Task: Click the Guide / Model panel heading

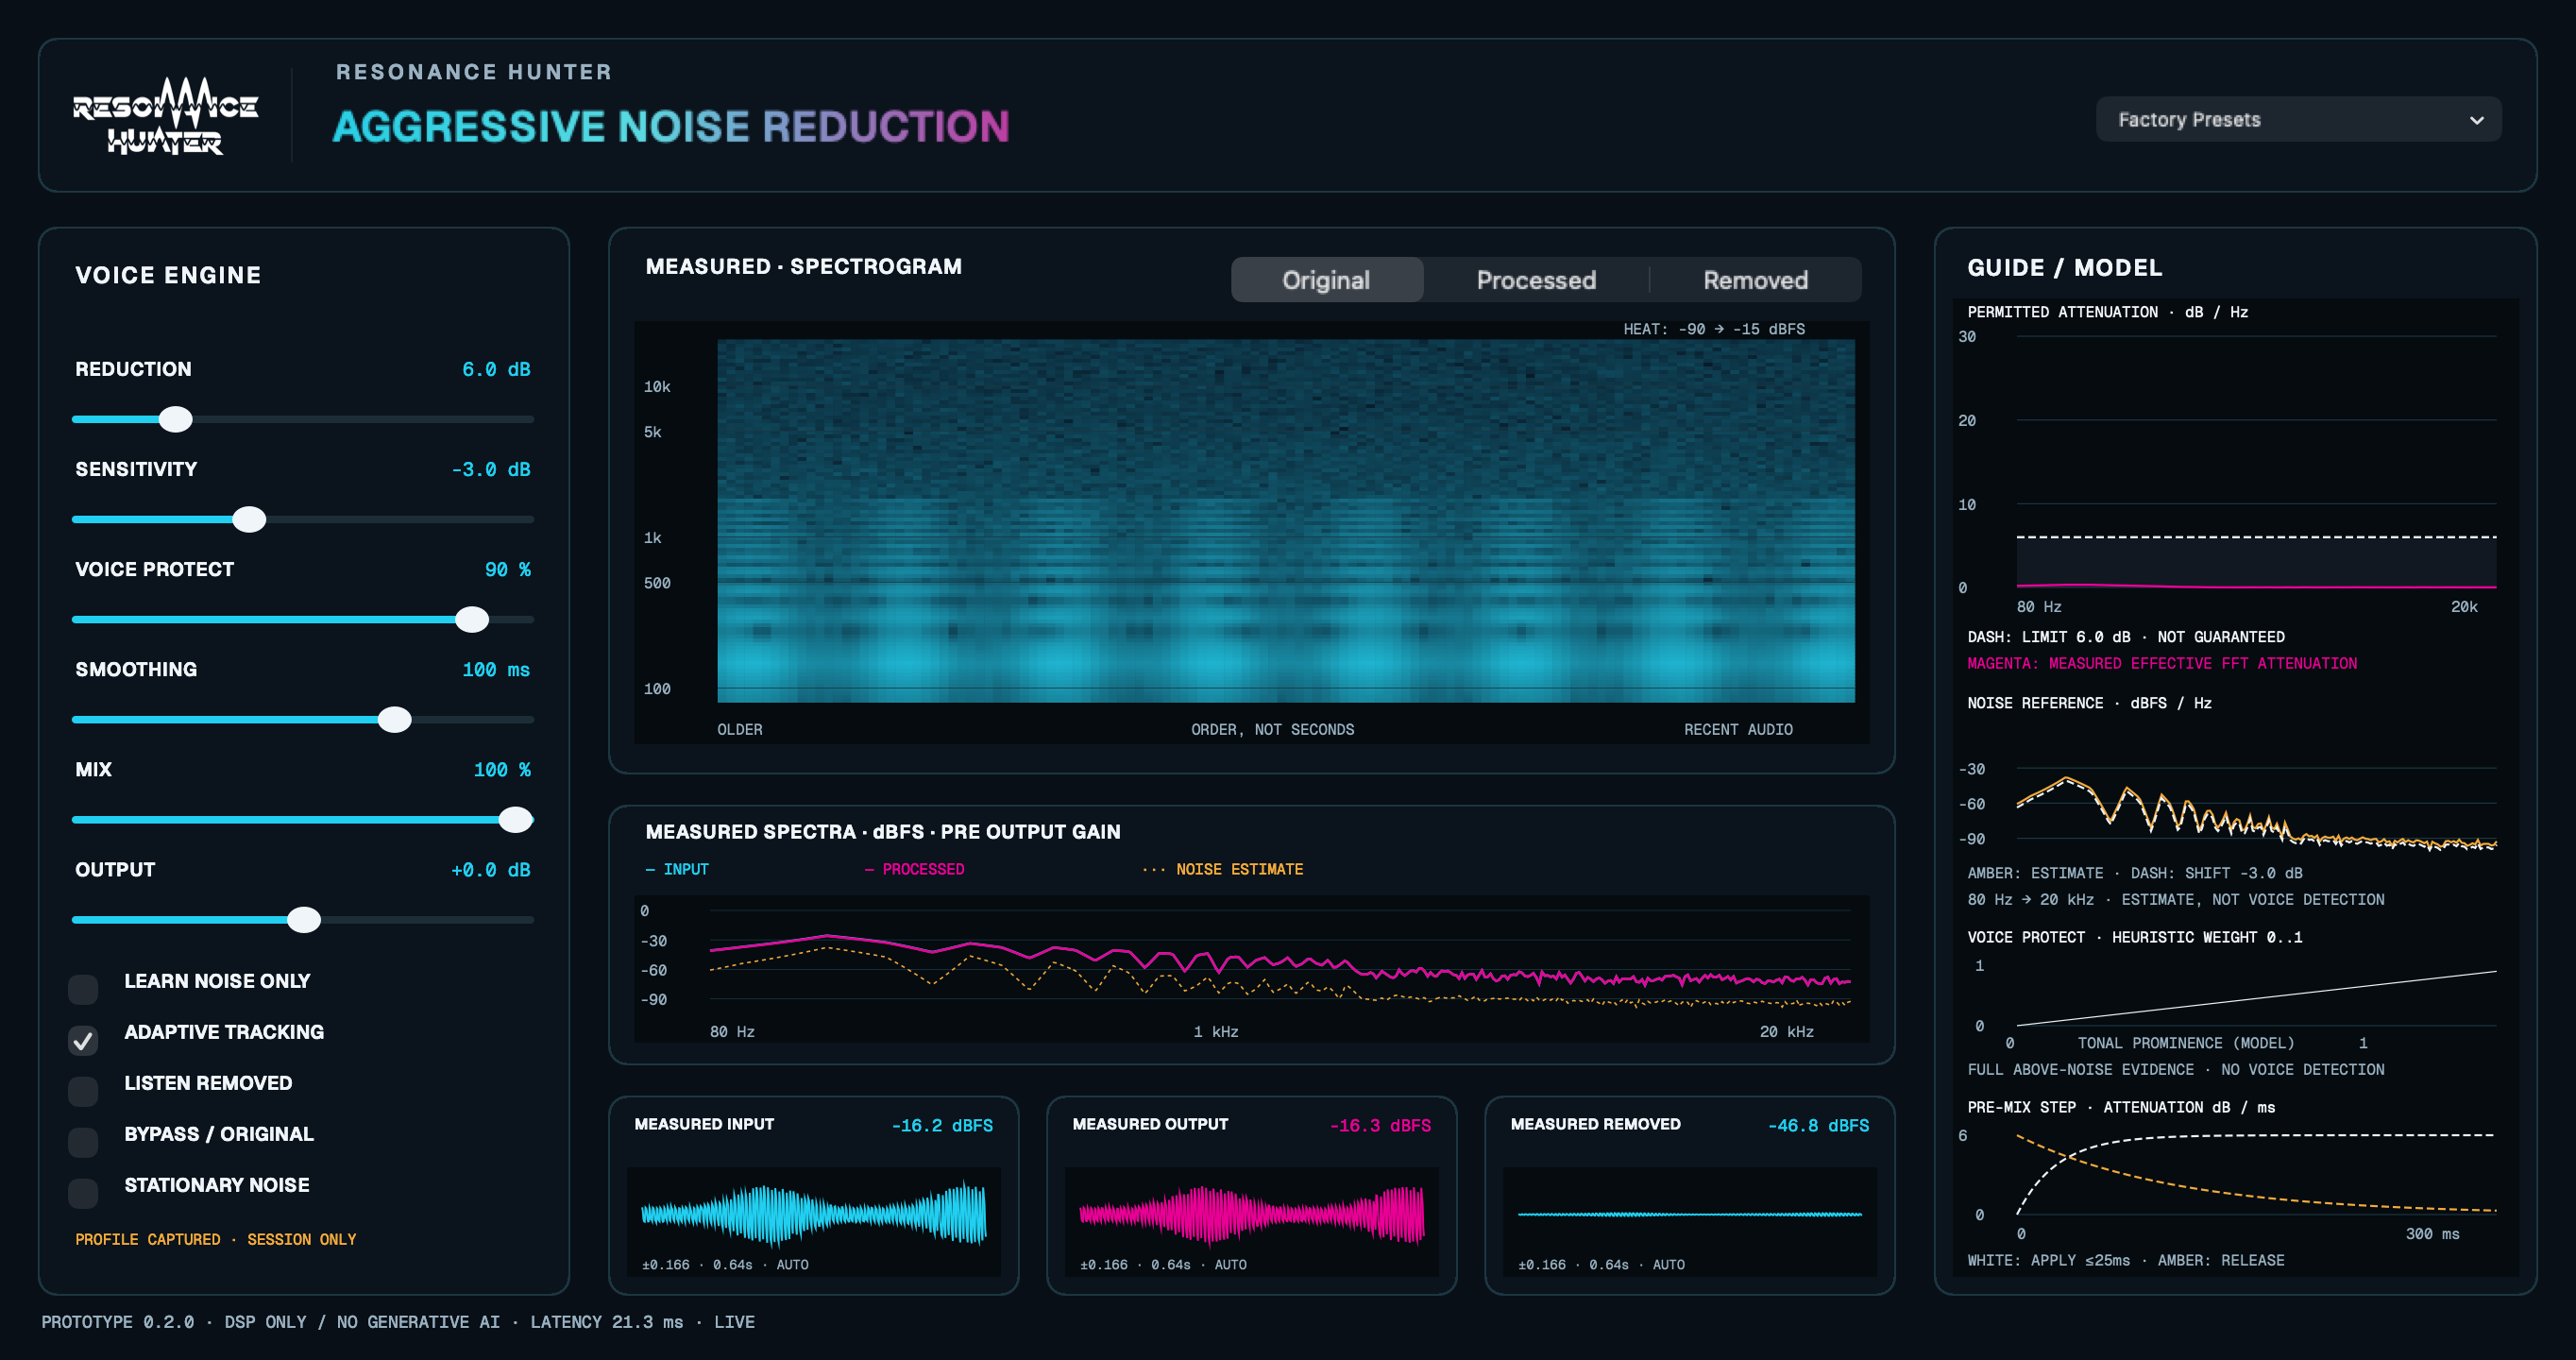Action: 2064,267
